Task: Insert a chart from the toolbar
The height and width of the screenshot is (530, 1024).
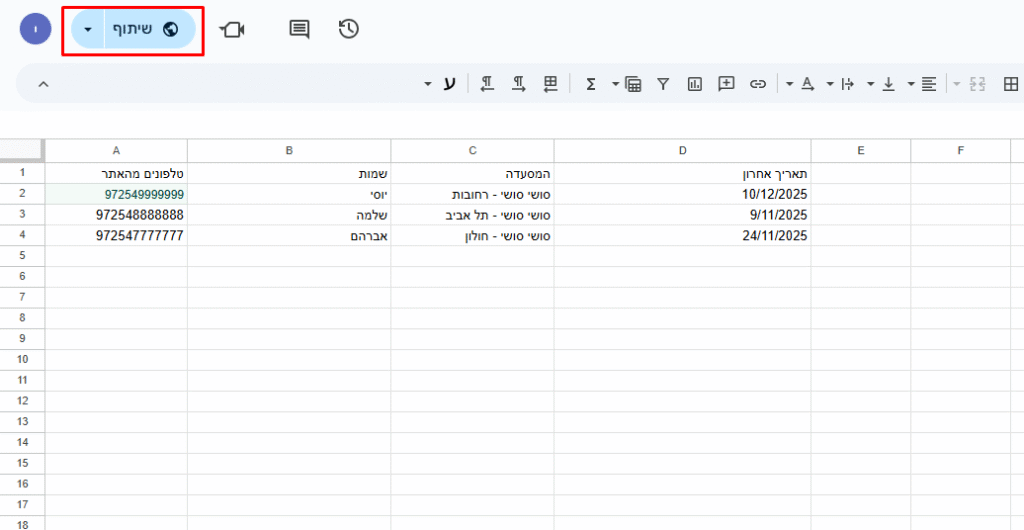Action: tap(694, 84)
